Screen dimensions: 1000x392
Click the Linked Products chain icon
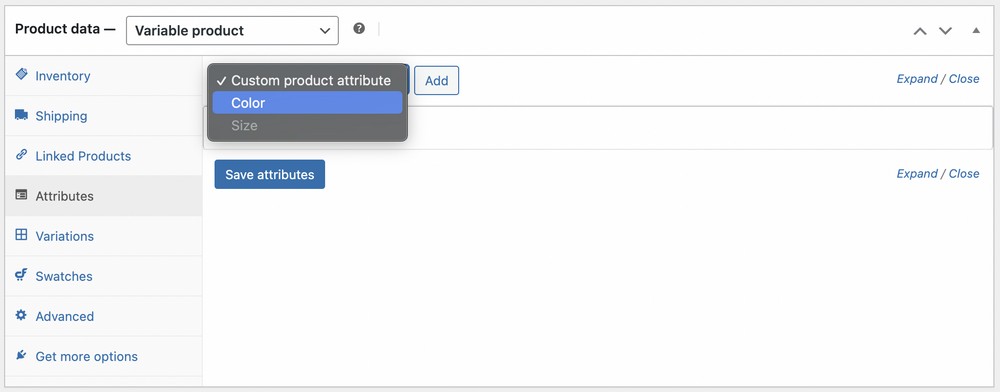pos(22,155)
